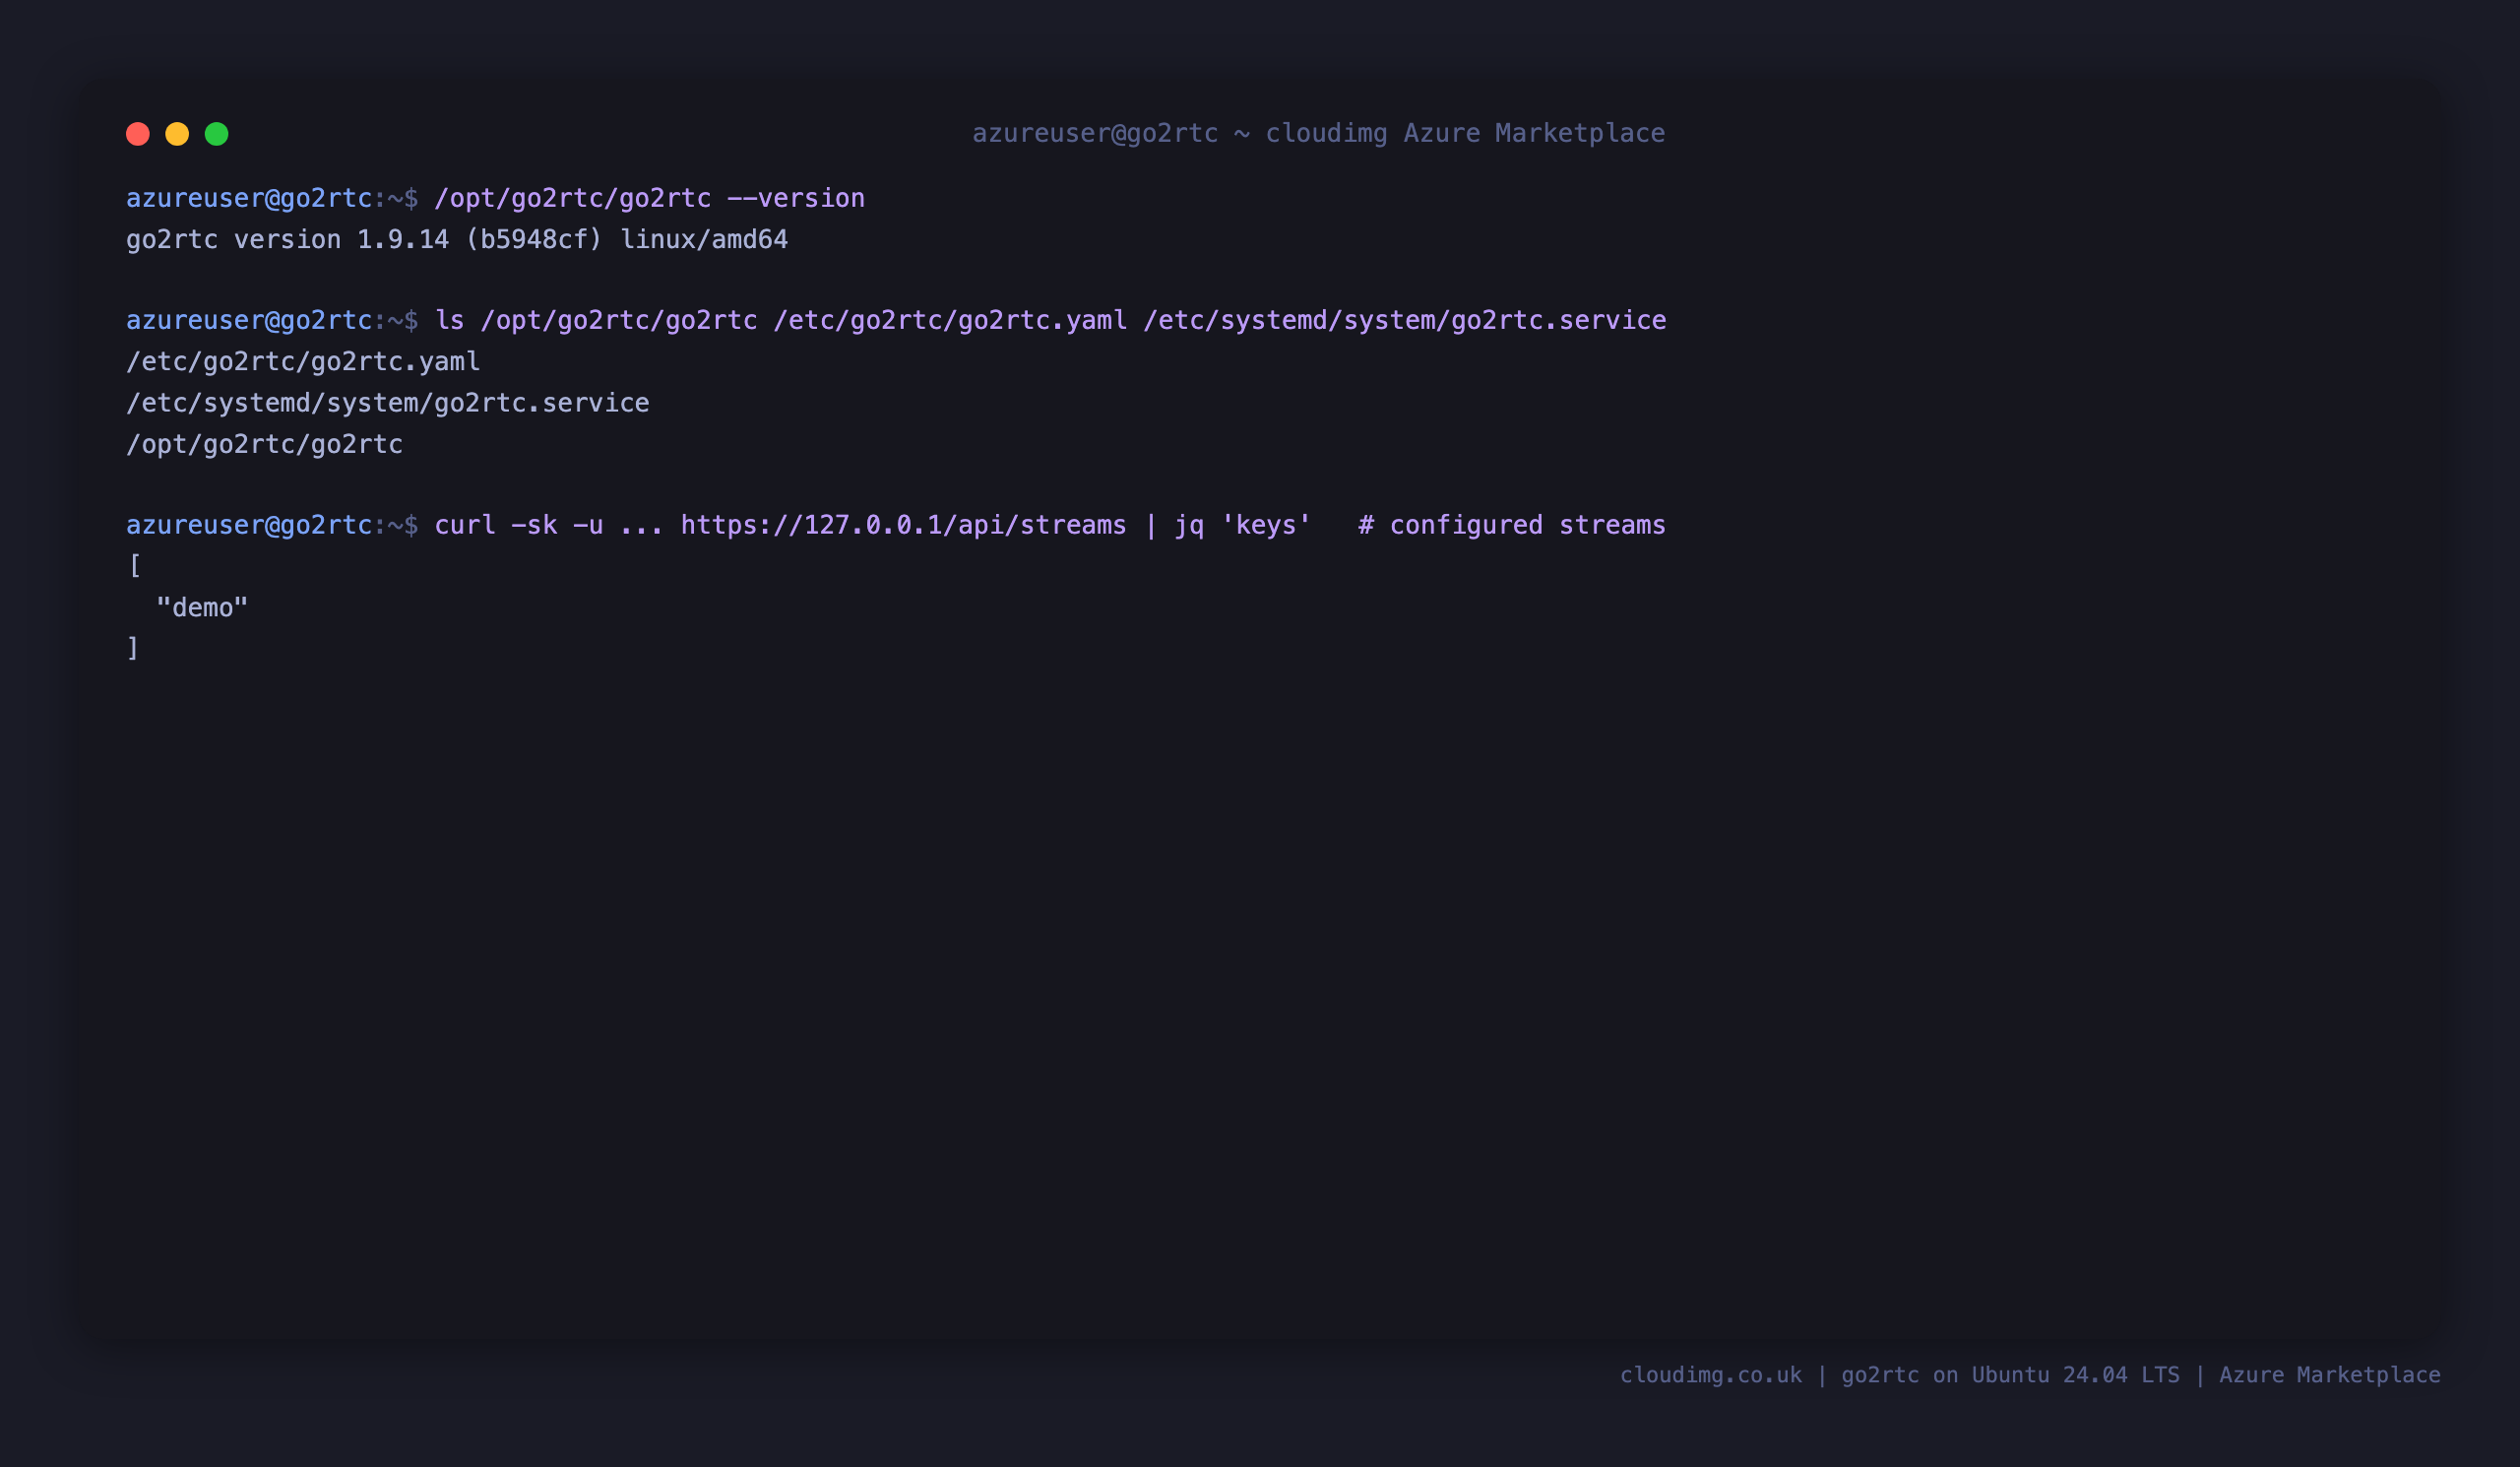Click the yellow minimize window button
2520x1467 pixels.
pos(177,134)
